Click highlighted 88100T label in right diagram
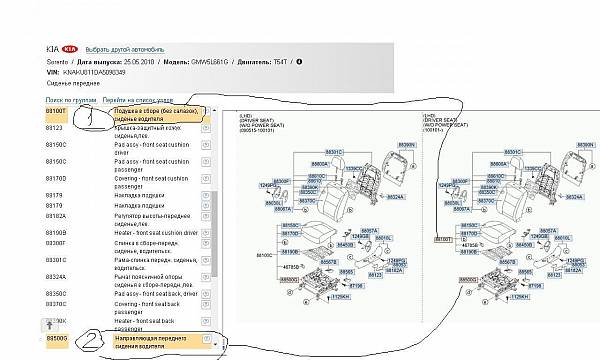The height and width of the screenshot is (360, 600). (x=443, y=239)
